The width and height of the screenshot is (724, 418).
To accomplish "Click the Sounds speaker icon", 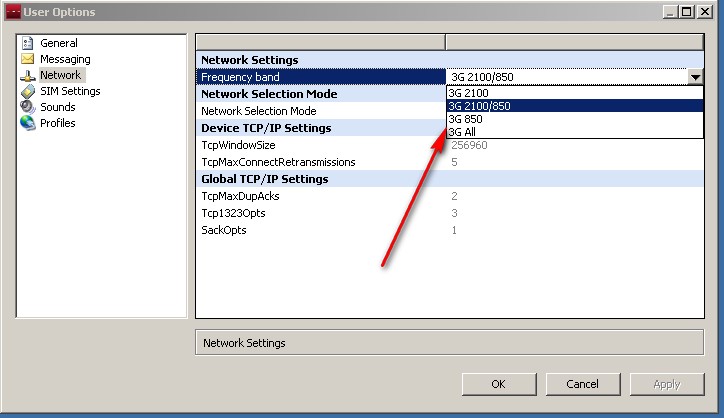I will (28, 107).
